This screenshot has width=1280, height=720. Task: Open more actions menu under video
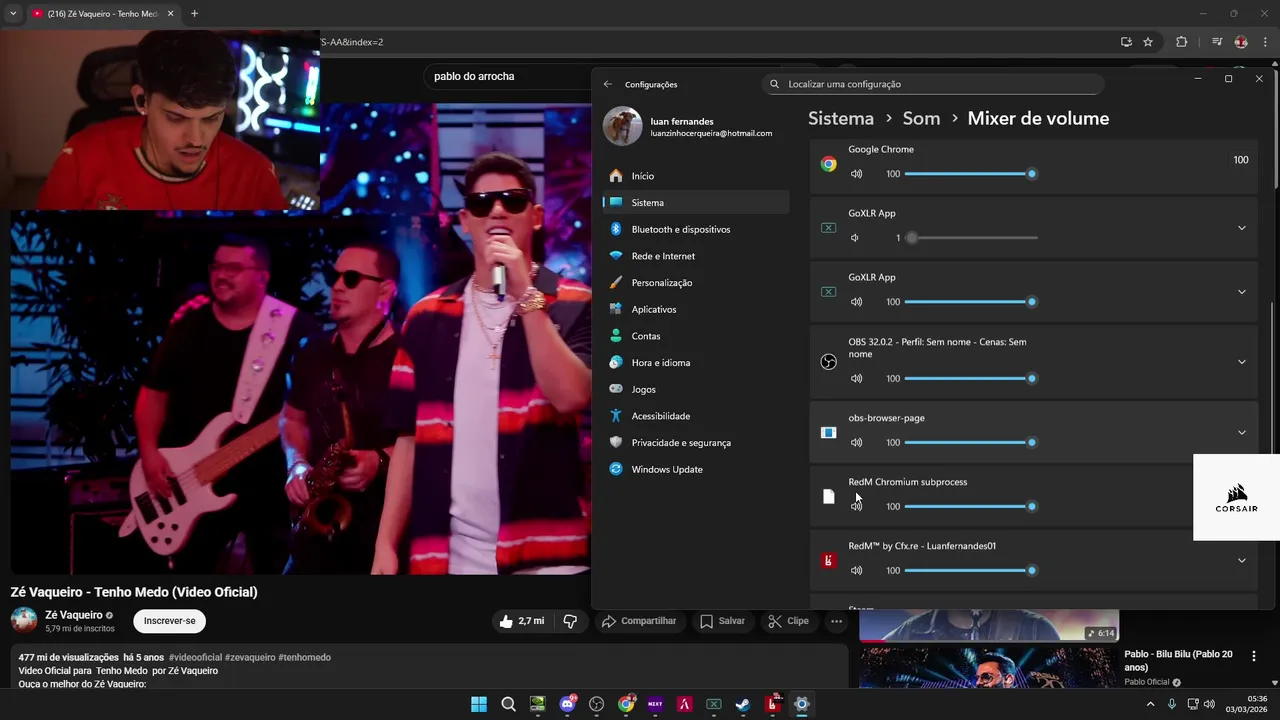coord(836,621)
